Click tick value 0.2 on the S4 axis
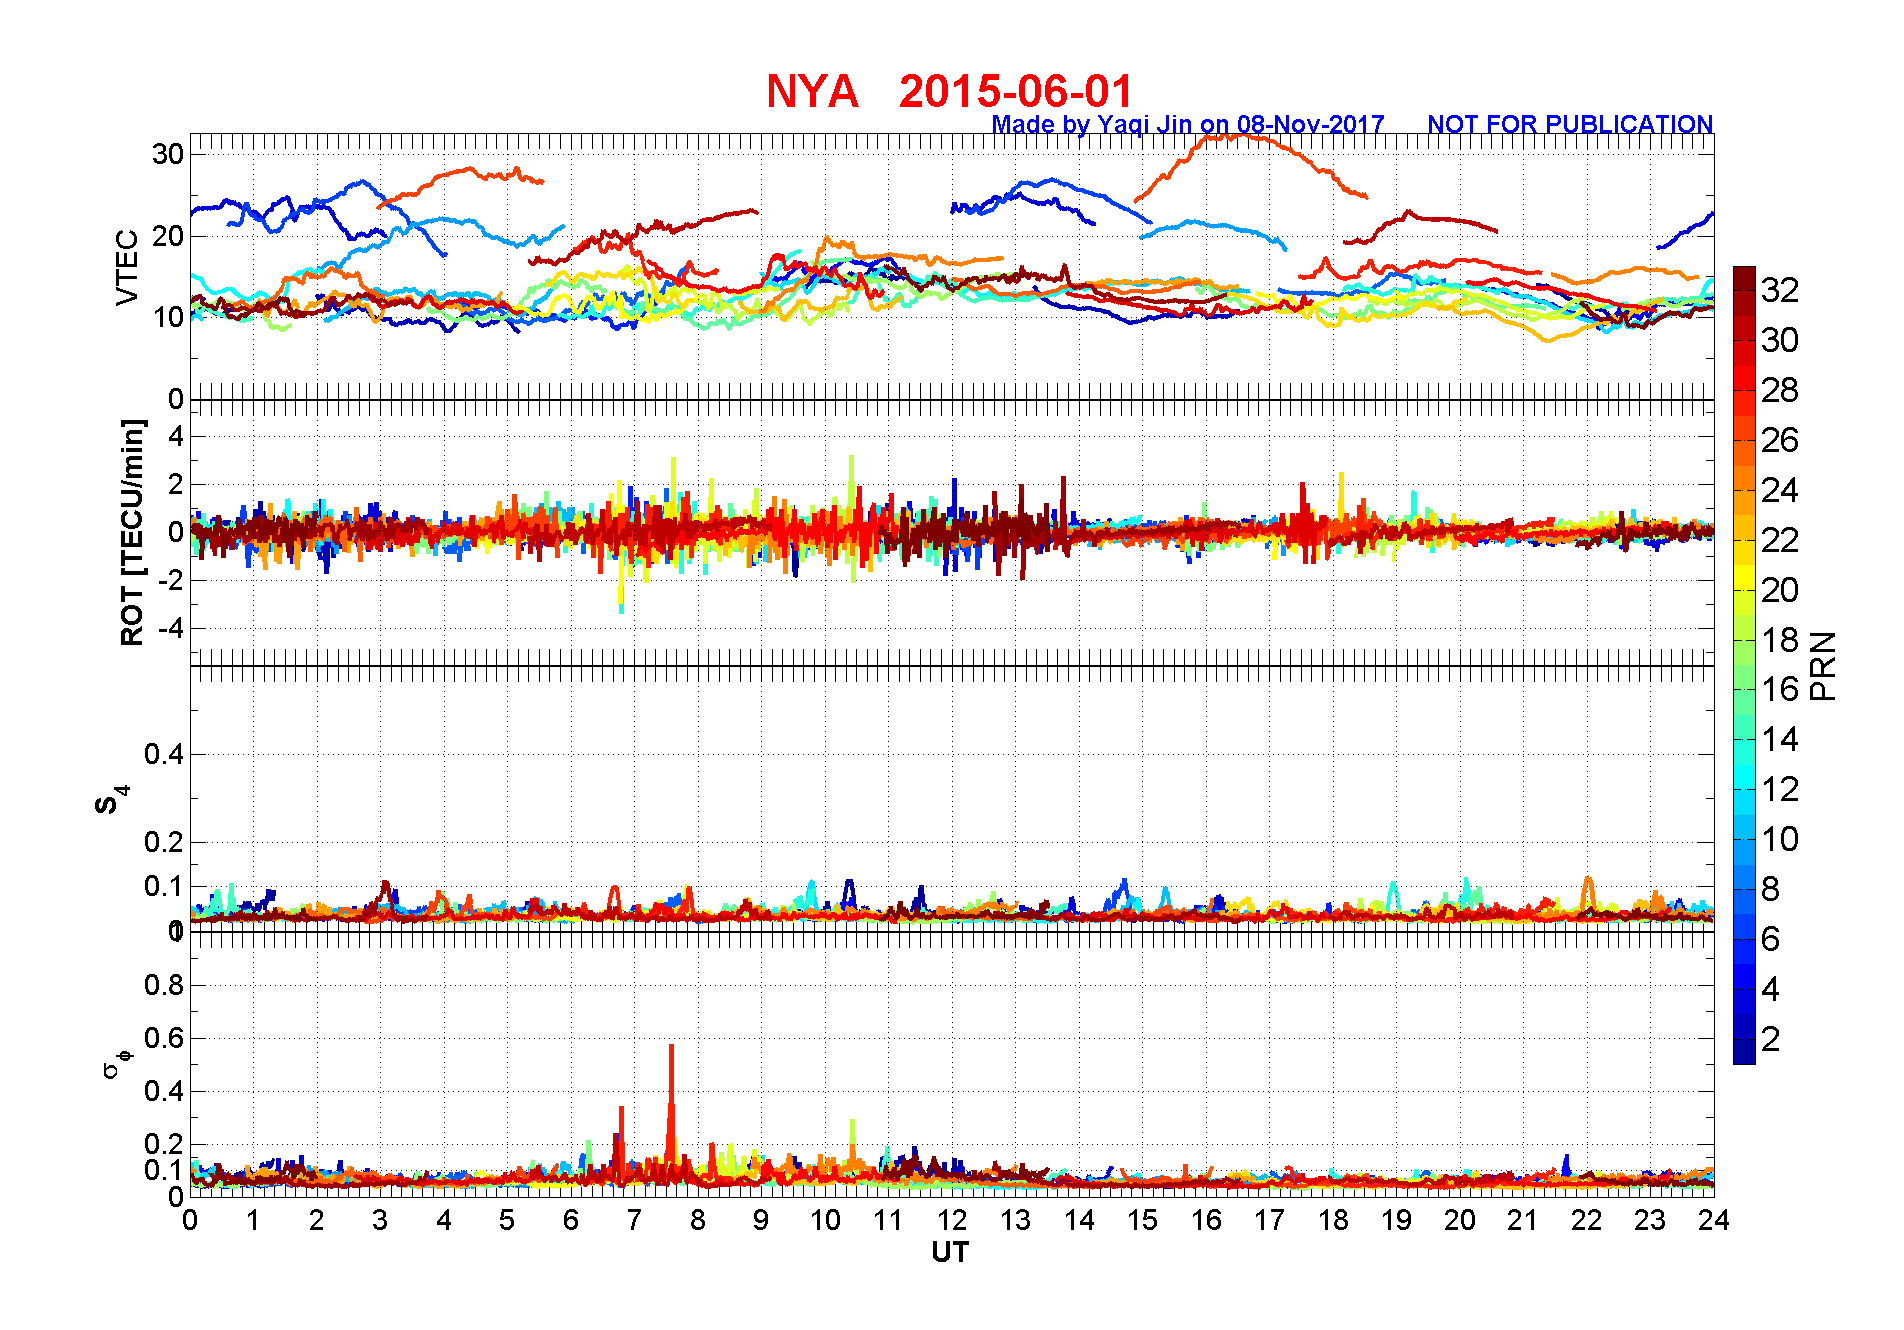The width and height of the screenshot is (1904, 1330). 164,842
